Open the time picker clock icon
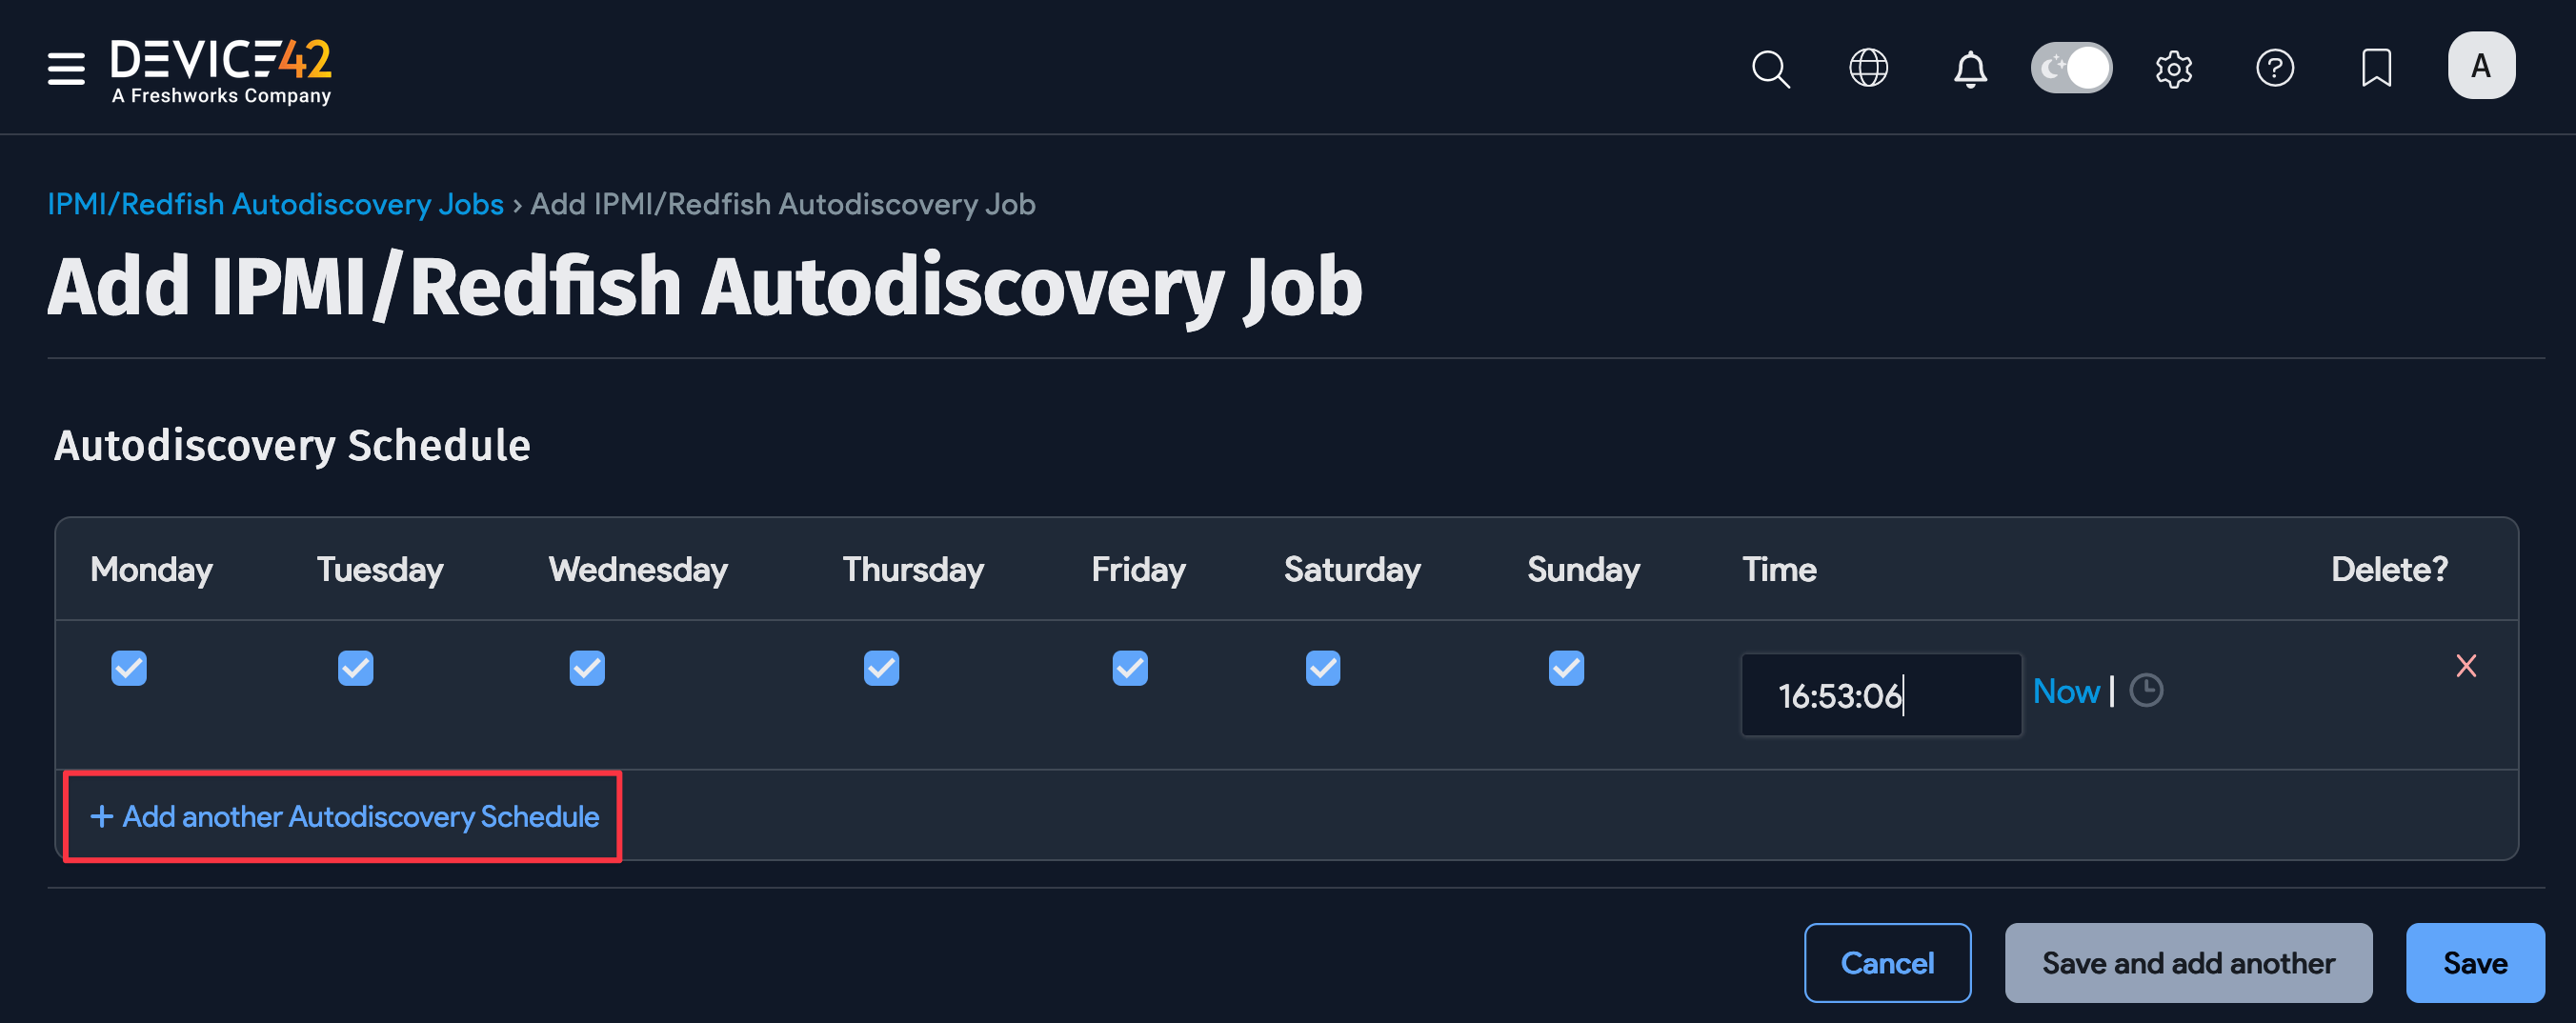Viewport: 2576px width, 1023px height. tap(2147, 690)
